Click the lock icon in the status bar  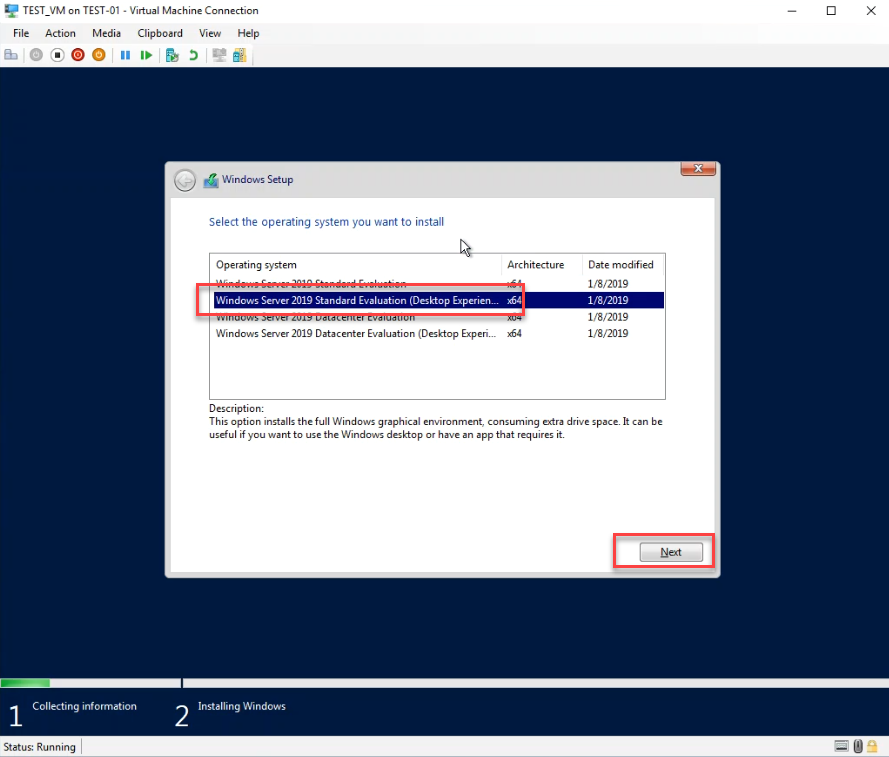[872, 746]
